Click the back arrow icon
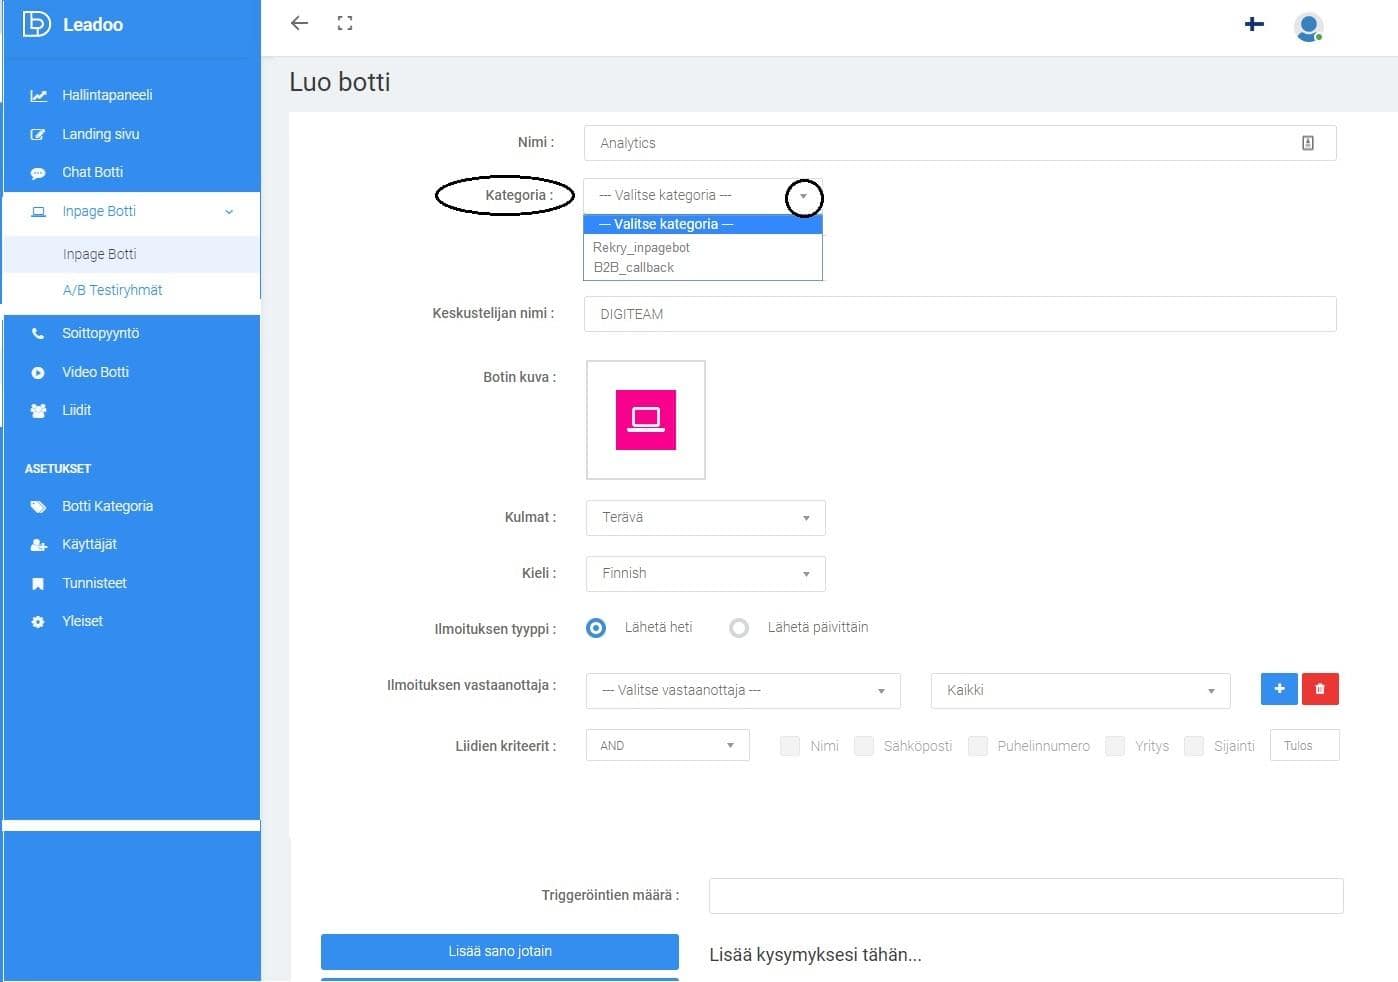 pyautogui.click(x=299, y=23)
